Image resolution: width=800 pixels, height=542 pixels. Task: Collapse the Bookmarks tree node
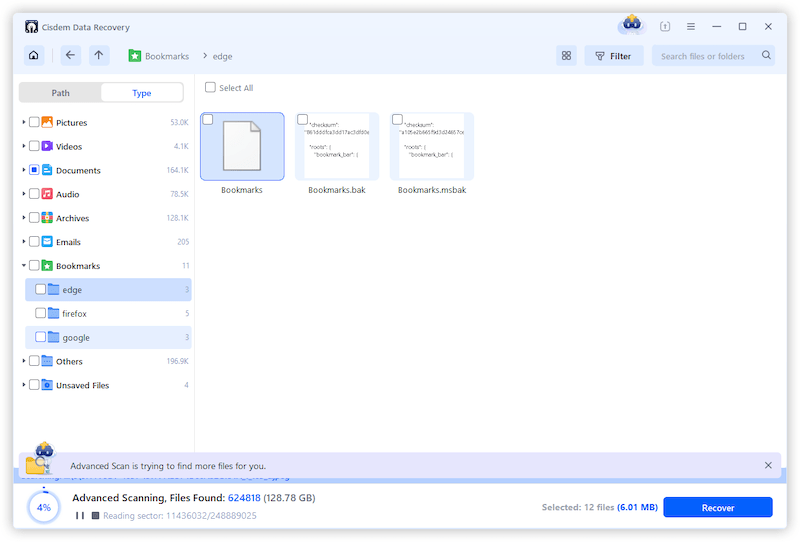23,266
